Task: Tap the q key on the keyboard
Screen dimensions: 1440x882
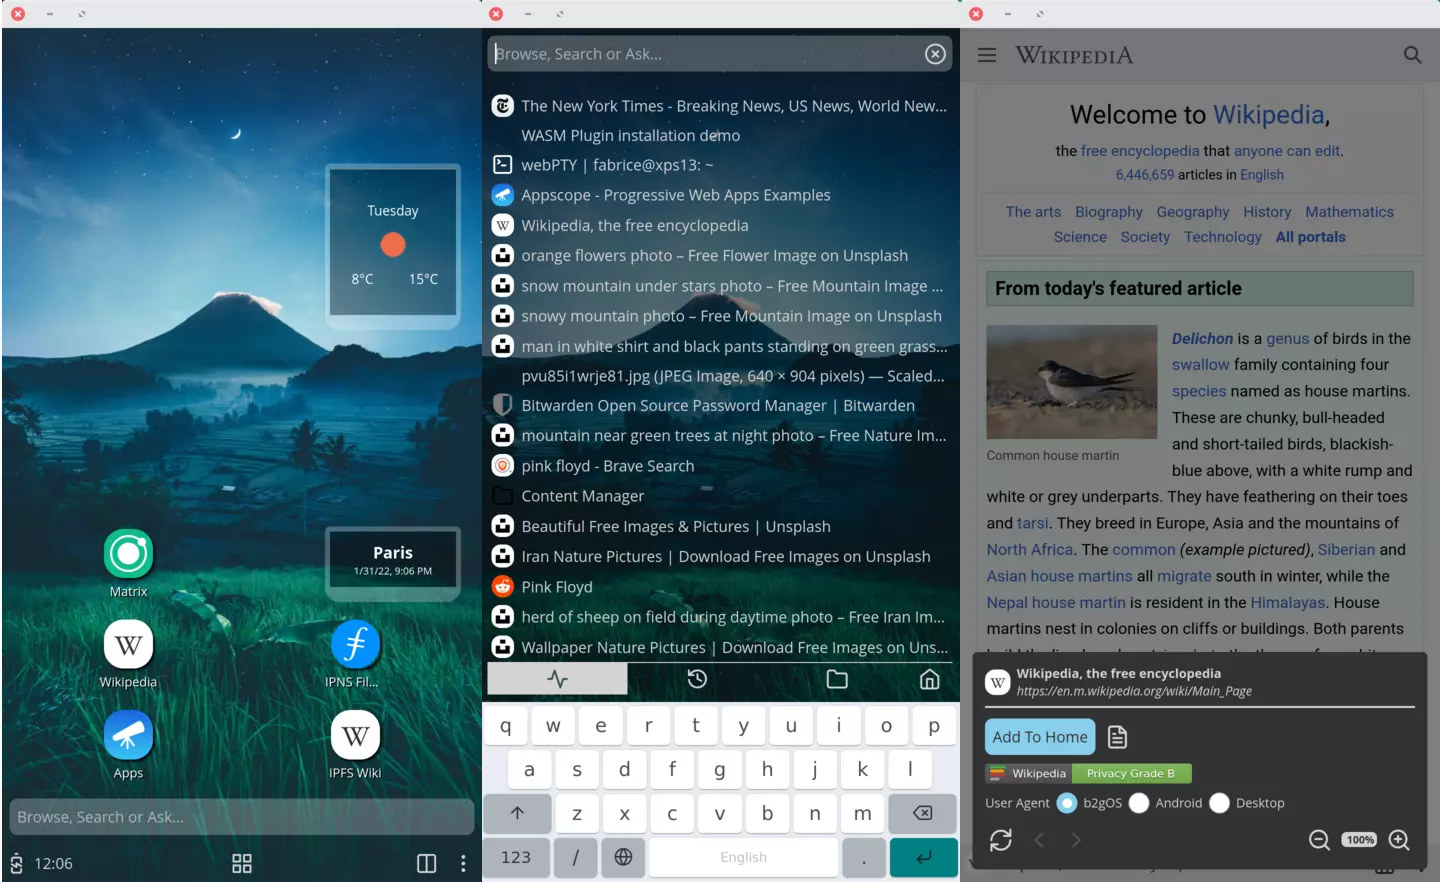Action: click(x=506, y=726)
